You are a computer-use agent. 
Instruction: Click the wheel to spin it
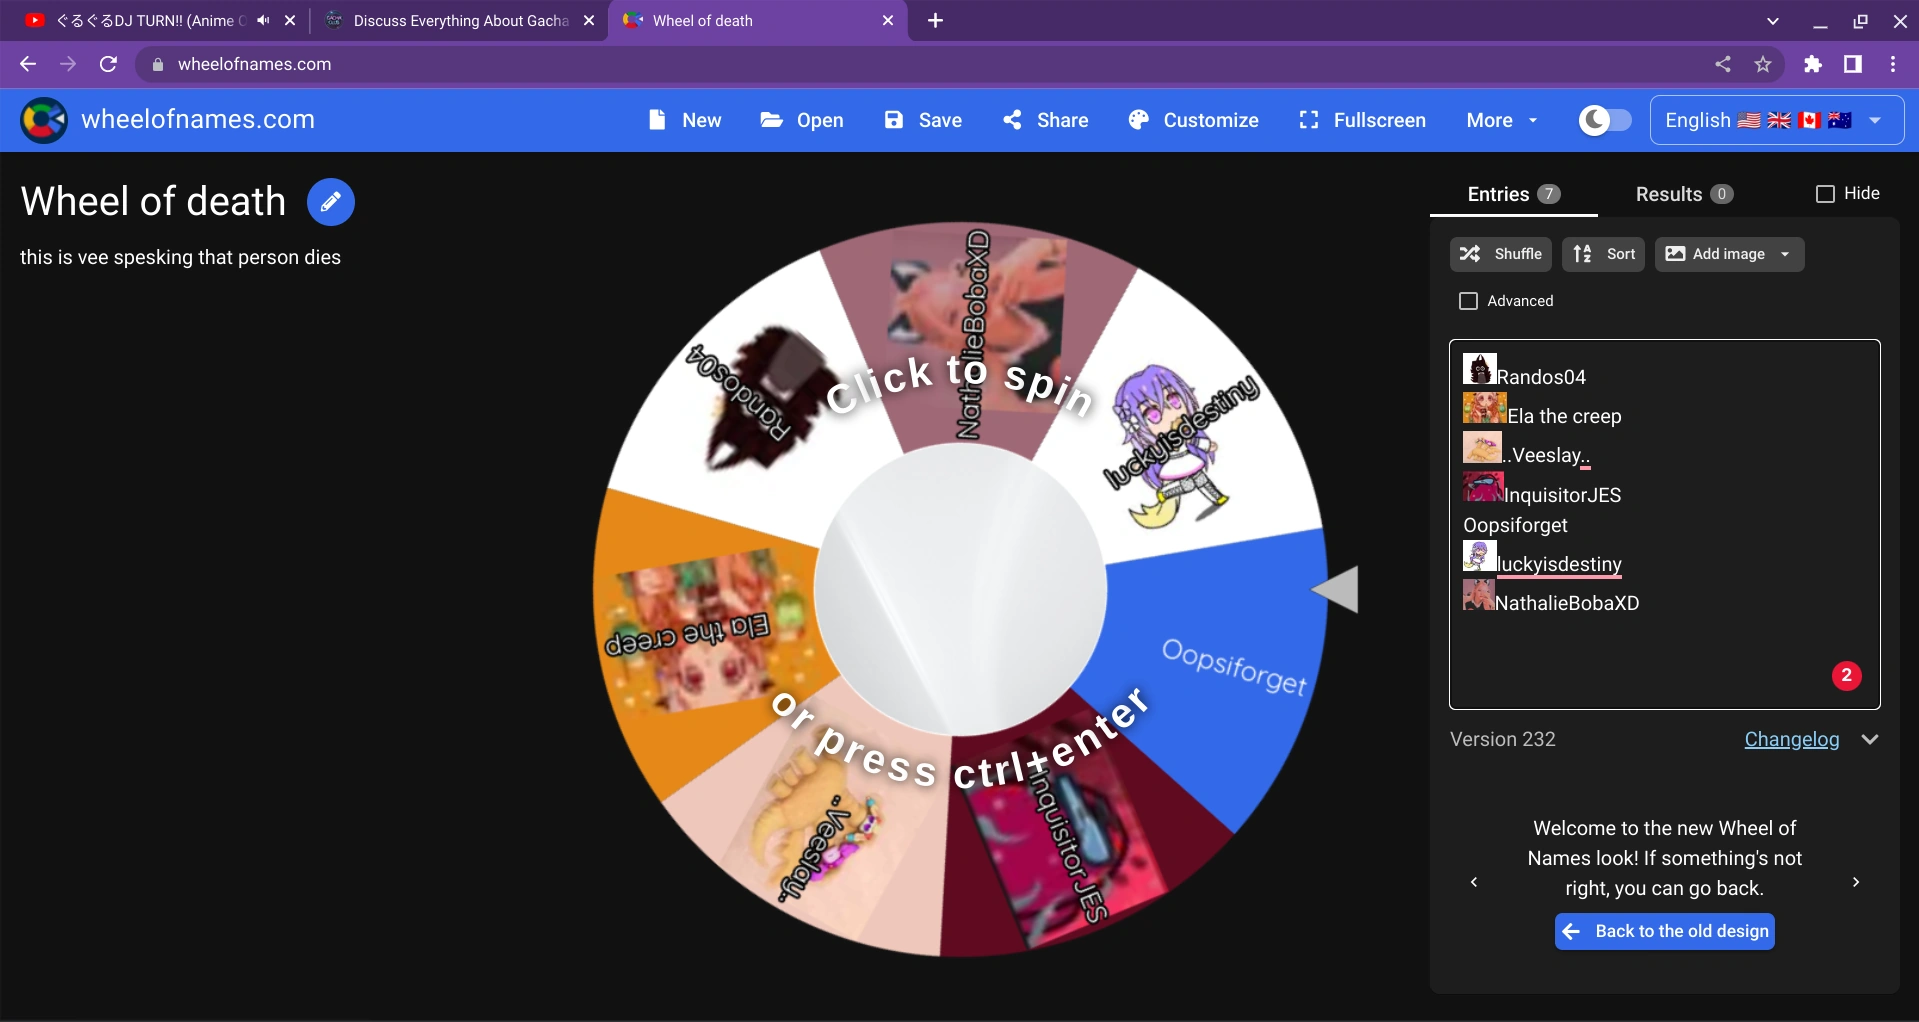[960, 590]
